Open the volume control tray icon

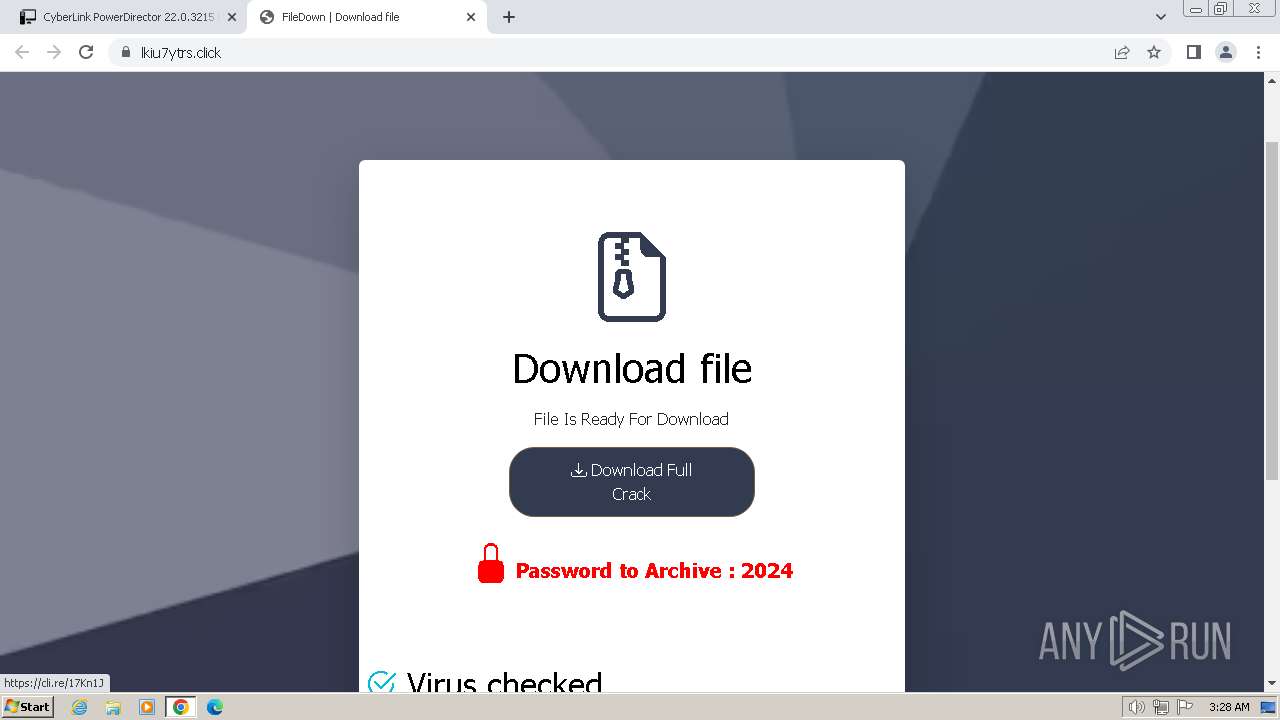click(x=1137, y=707)
